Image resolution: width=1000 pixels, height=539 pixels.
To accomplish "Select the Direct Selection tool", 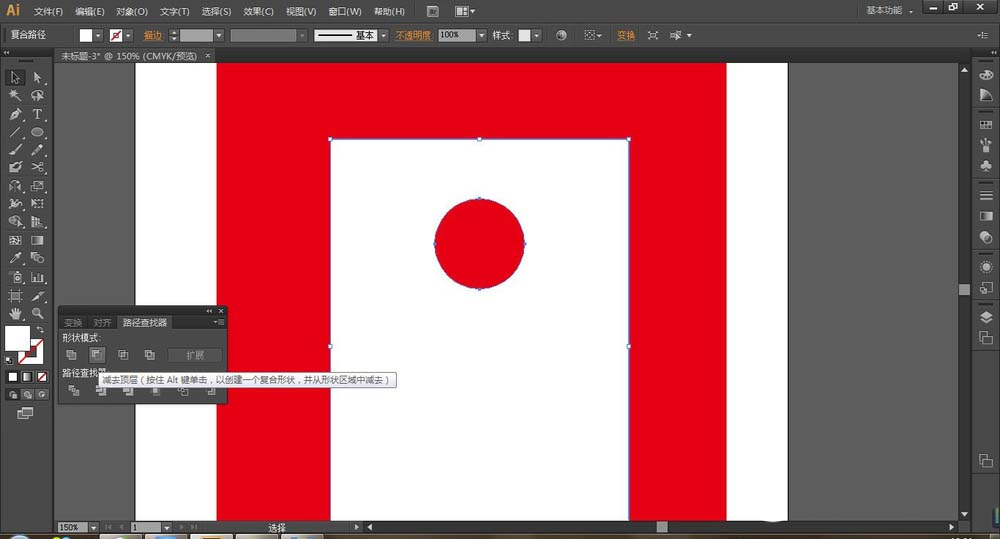I will click(x=38, y=78).
